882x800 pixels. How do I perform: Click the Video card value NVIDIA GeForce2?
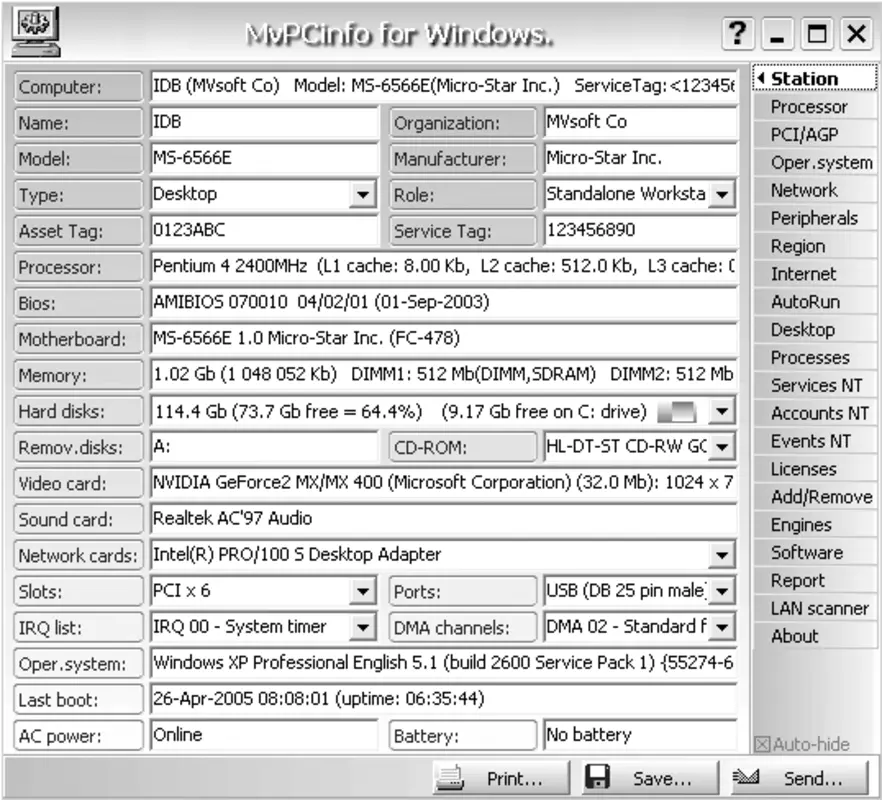pos(444,483)
